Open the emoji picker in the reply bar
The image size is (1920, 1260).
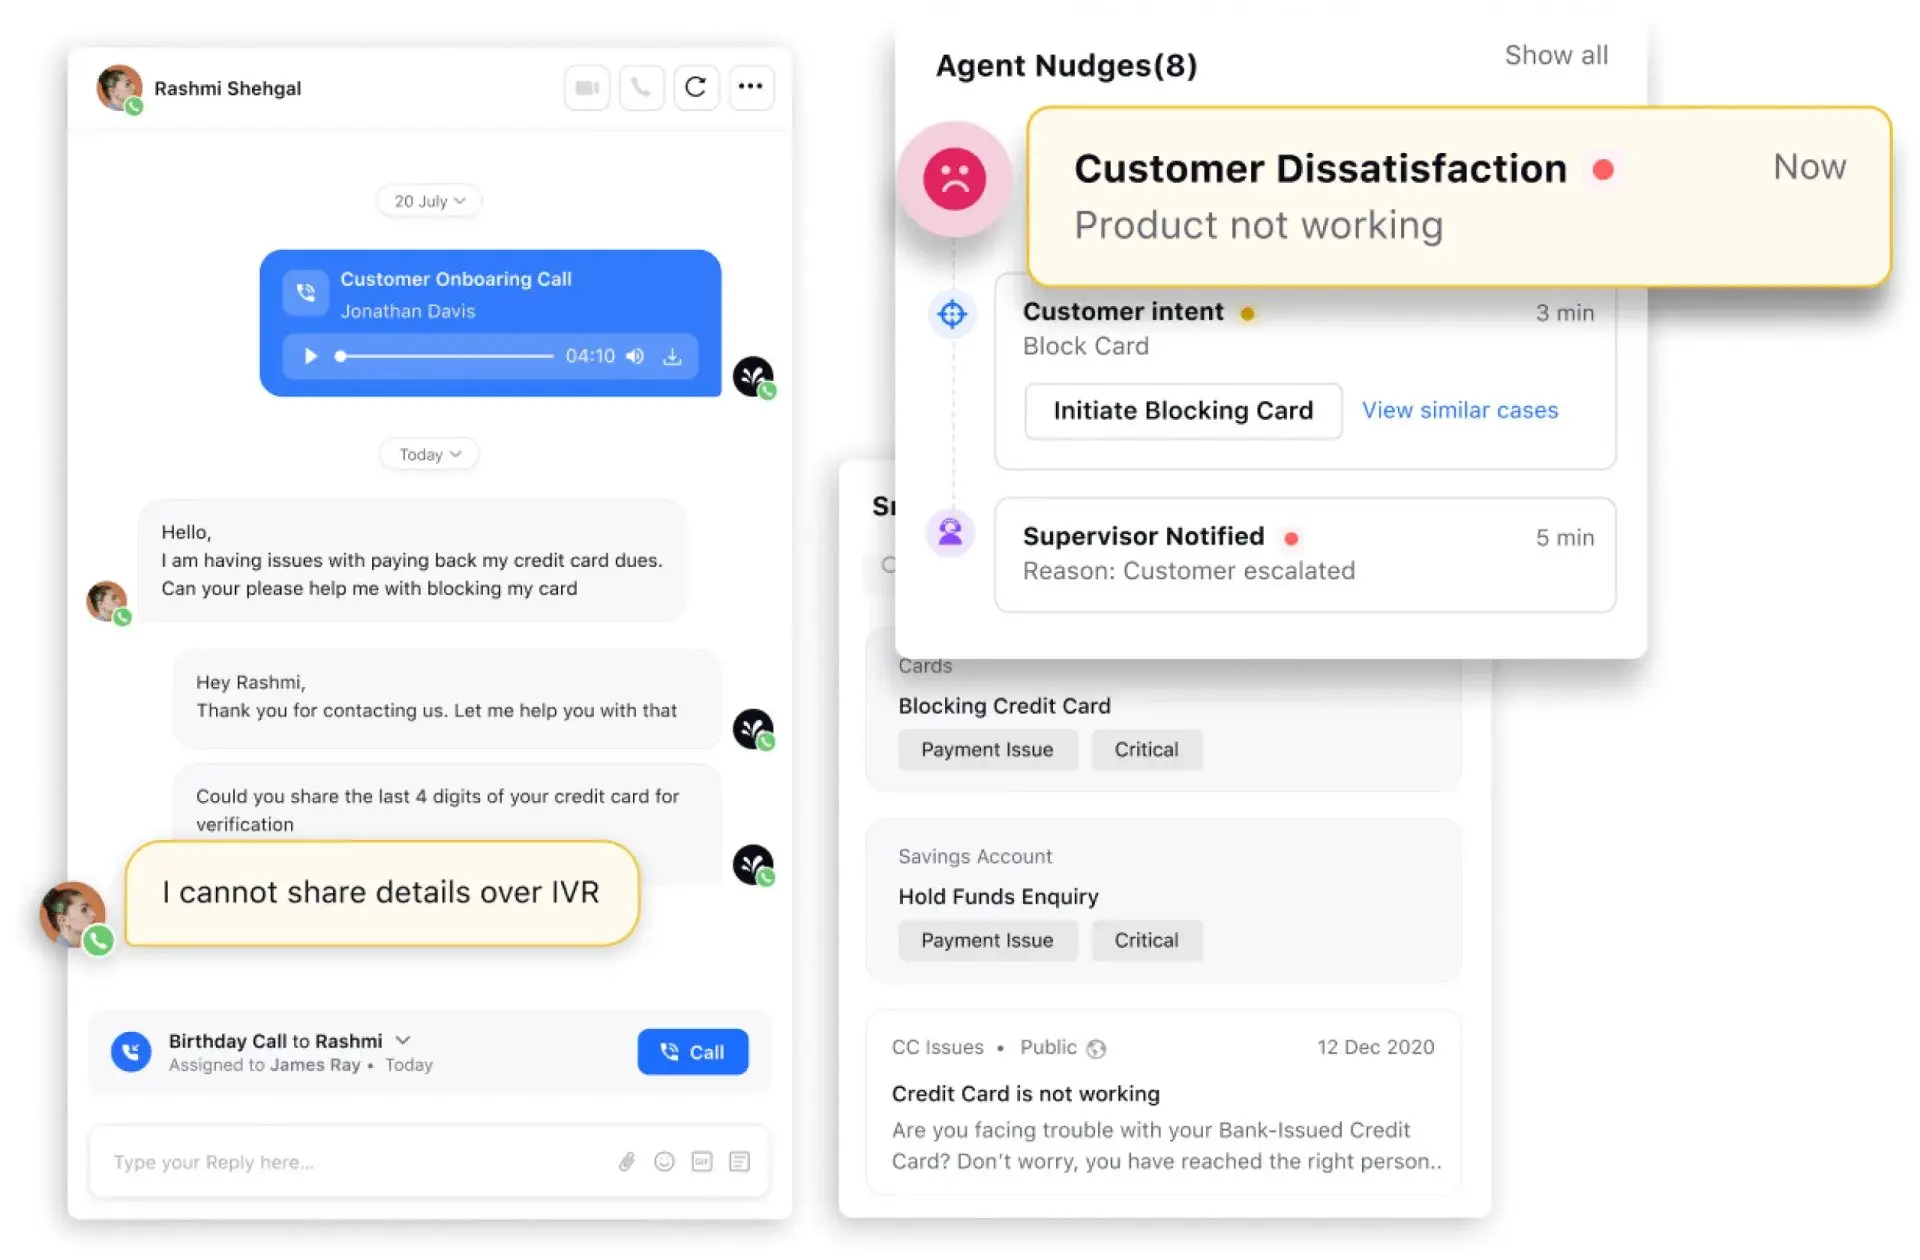click(x=665, y=1161)
